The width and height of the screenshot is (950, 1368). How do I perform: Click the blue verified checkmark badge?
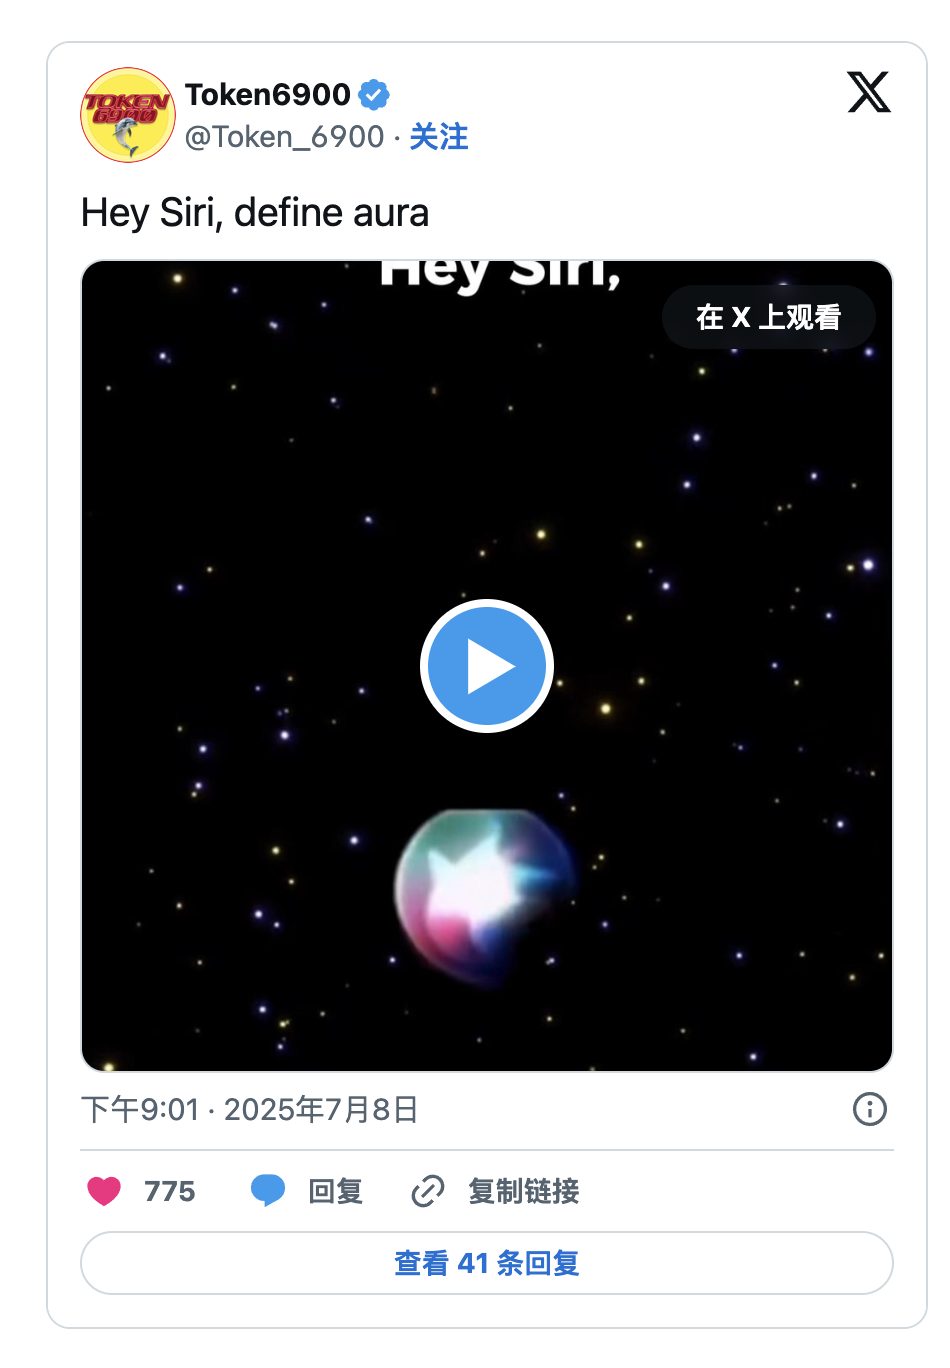[374, 95]
